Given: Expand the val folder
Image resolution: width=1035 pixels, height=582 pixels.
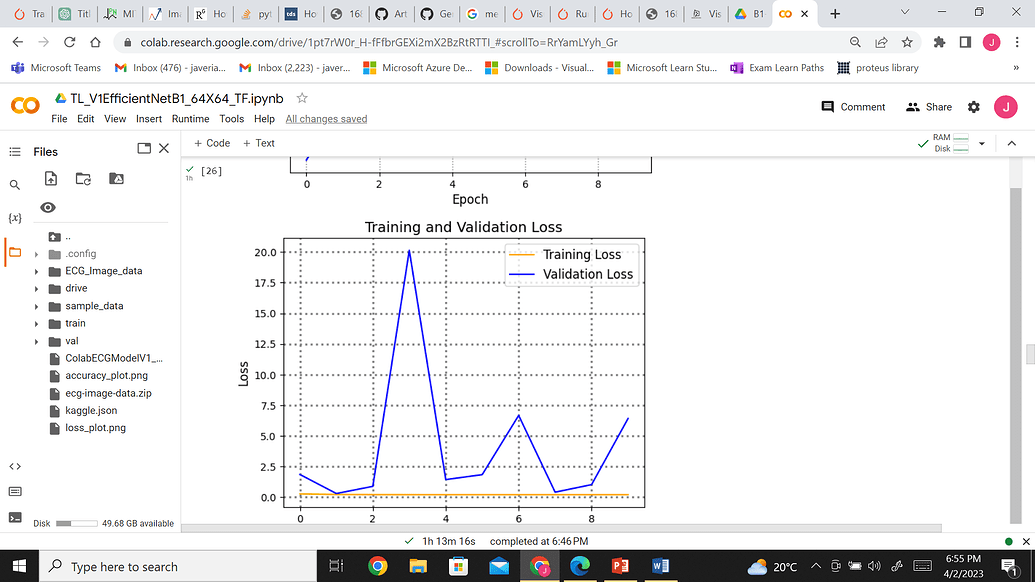Looking at the screenshot, I should click(x=36, y=341).
